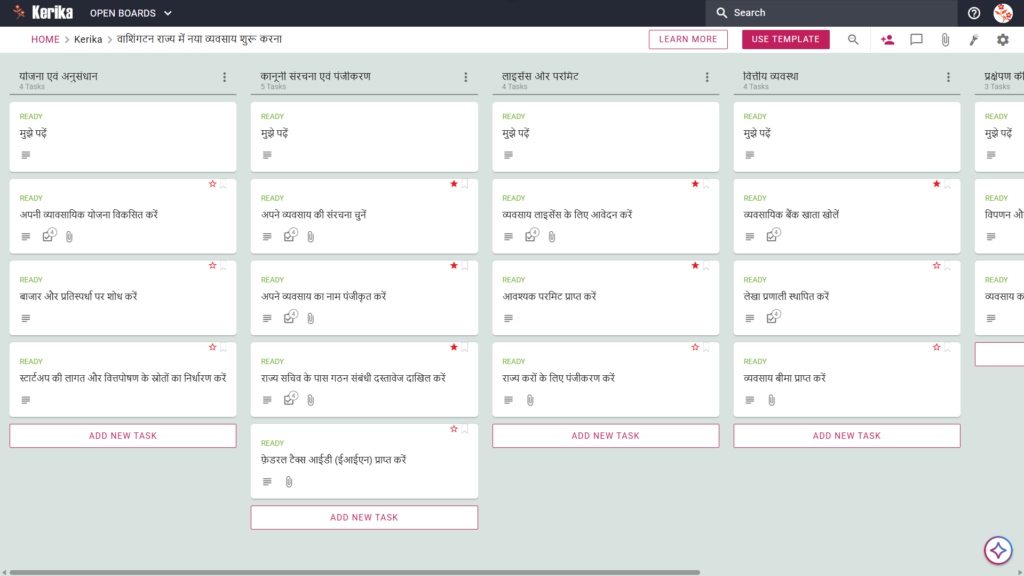This screenshot has width=1024, height=576.
Task: Open the user profile avatar
Action: pos(1002,13)
